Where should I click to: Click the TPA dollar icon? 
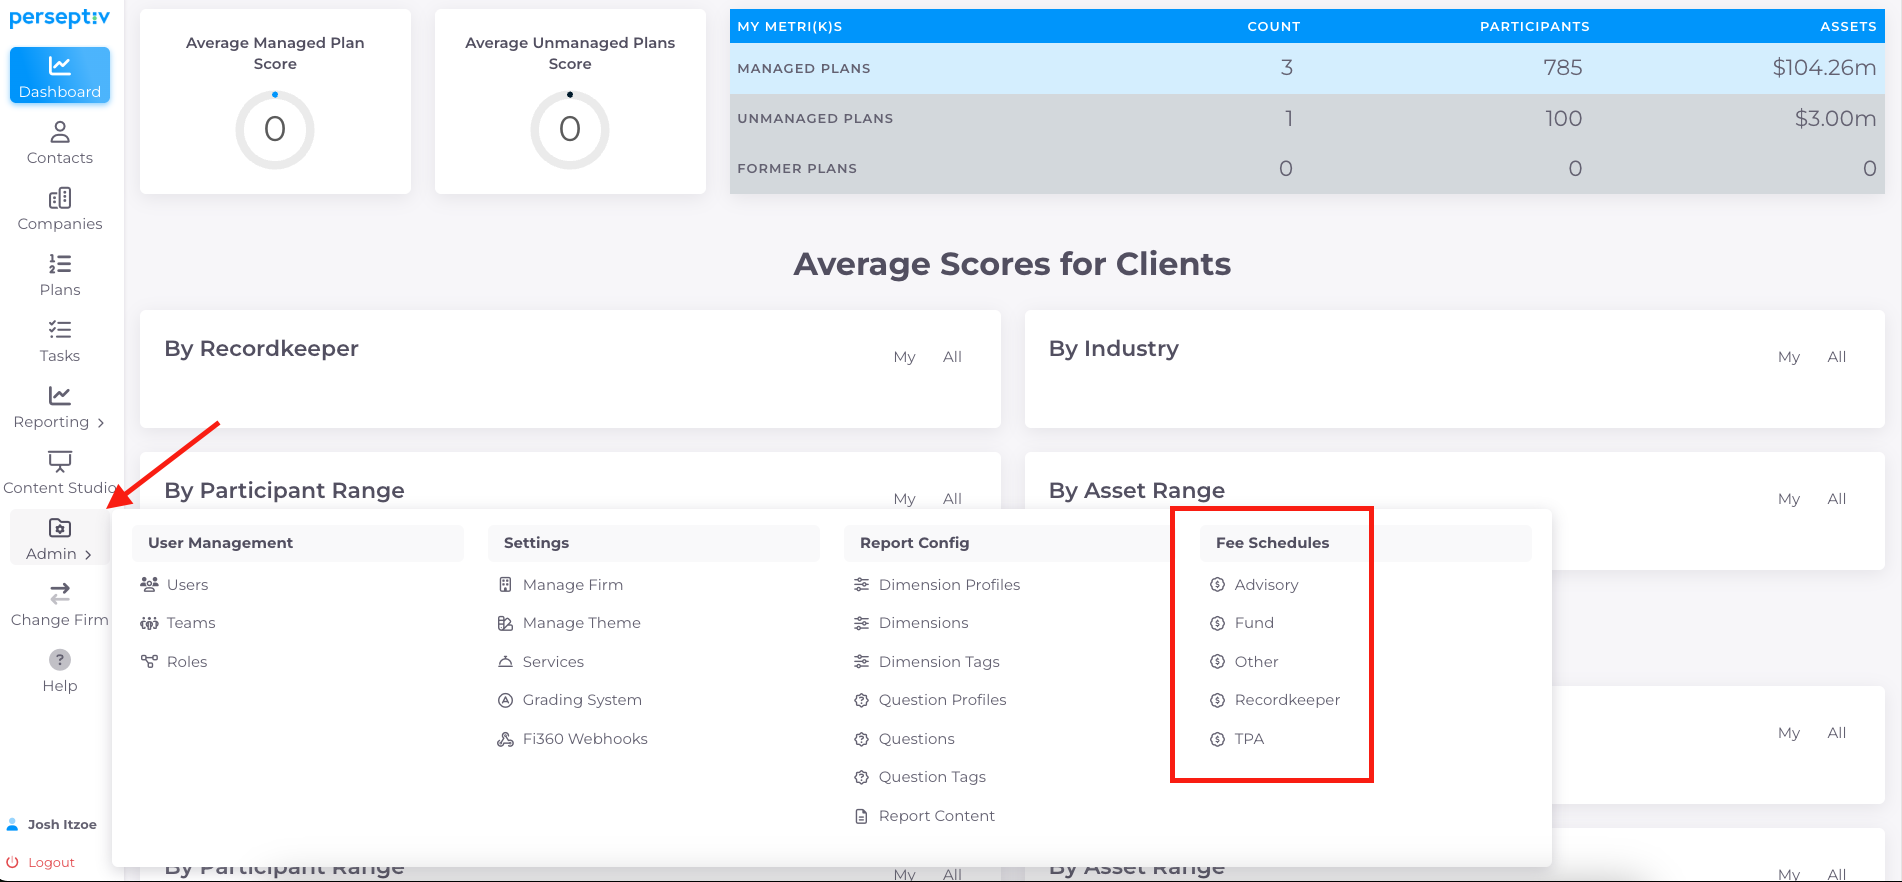[x=1217, y=739]
